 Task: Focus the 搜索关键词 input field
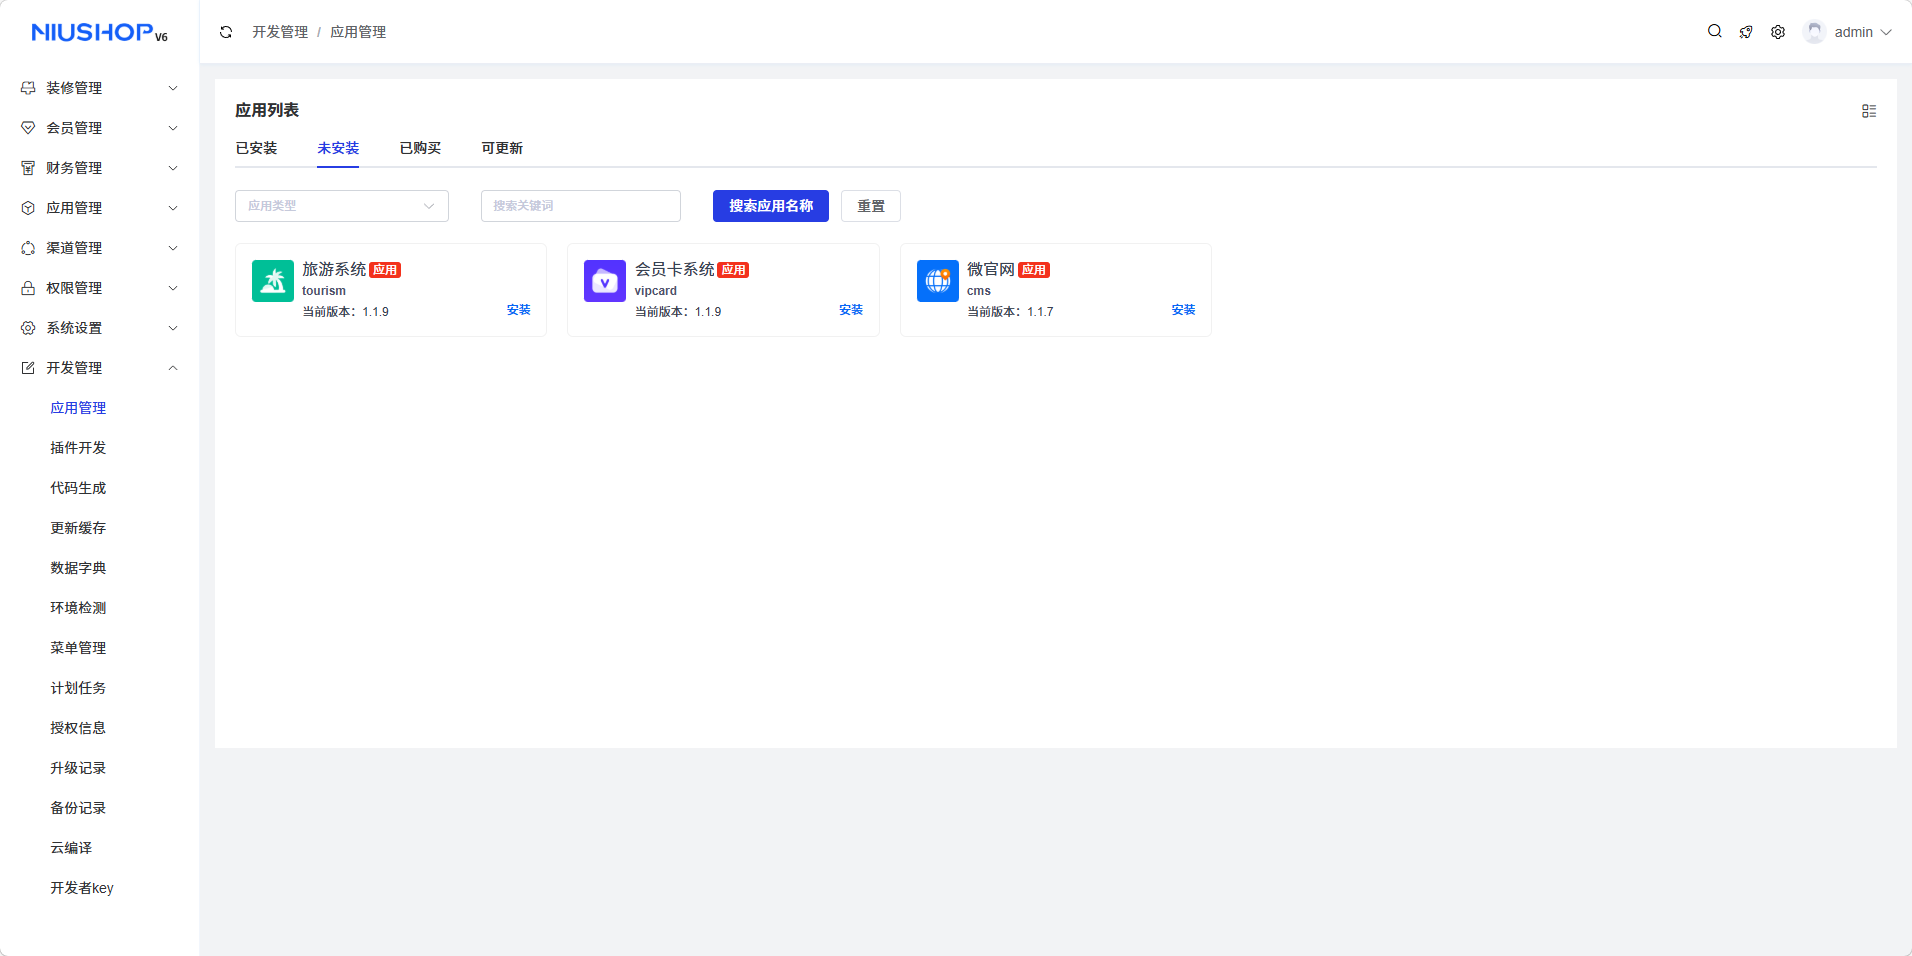coord(581,206)
